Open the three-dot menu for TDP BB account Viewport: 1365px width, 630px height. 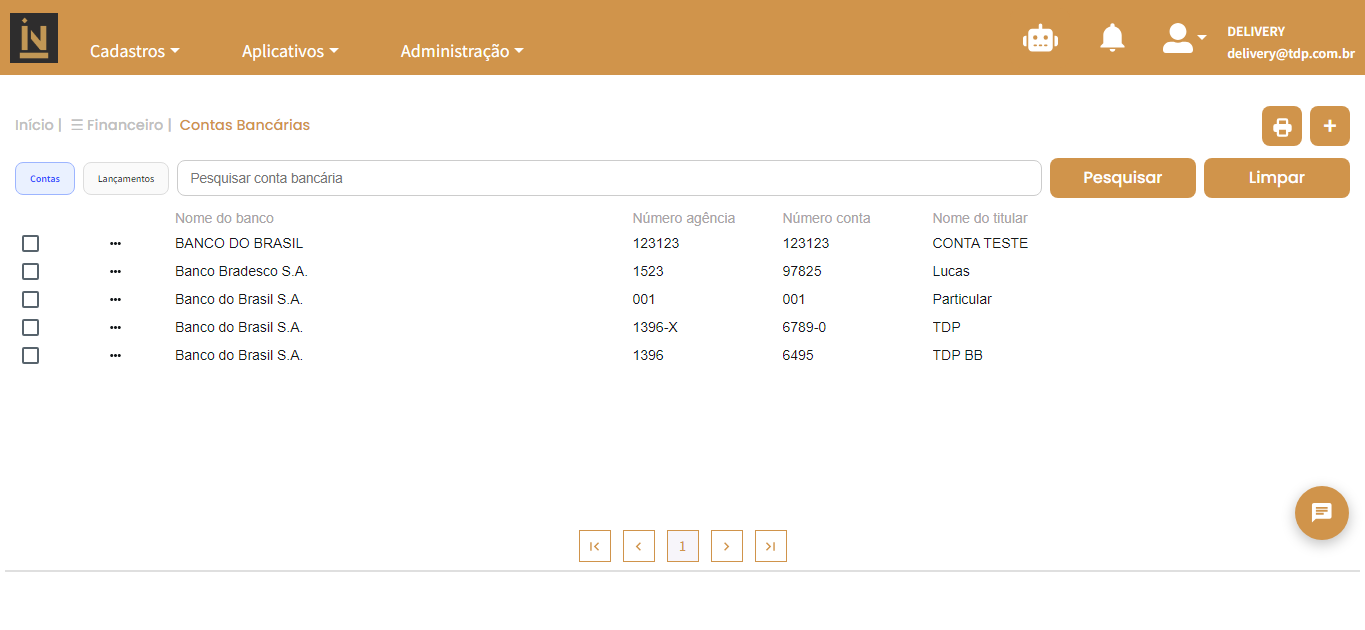pos(116,355)
